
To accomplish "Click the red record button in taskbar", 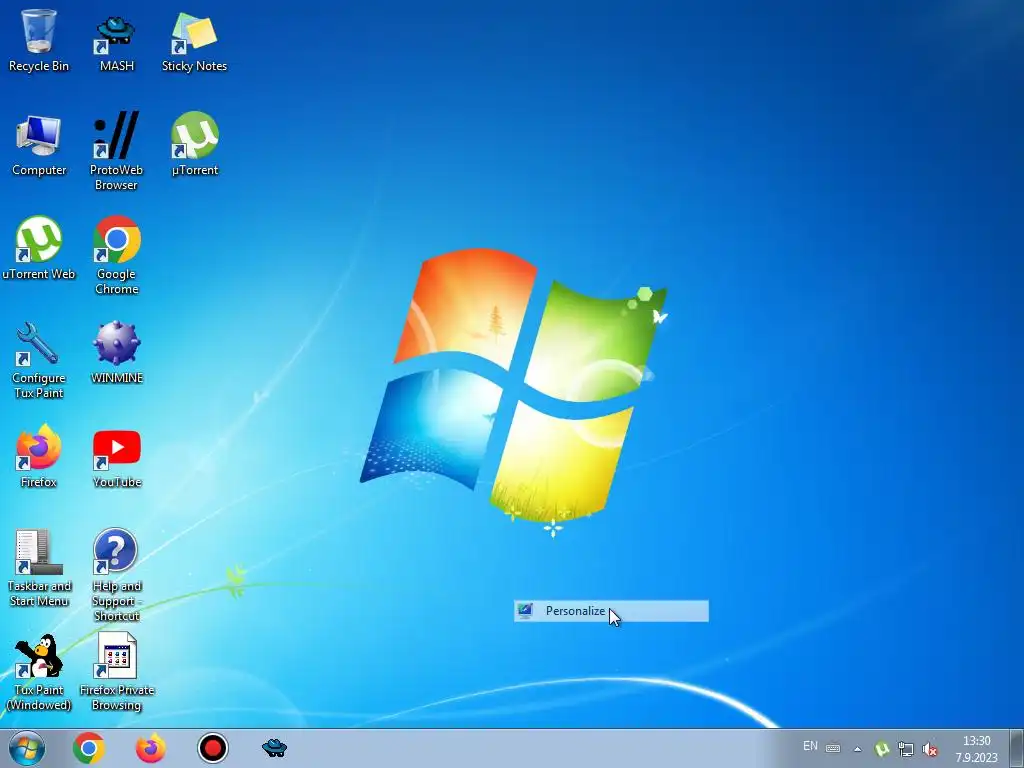I will [x=212, y=748].
